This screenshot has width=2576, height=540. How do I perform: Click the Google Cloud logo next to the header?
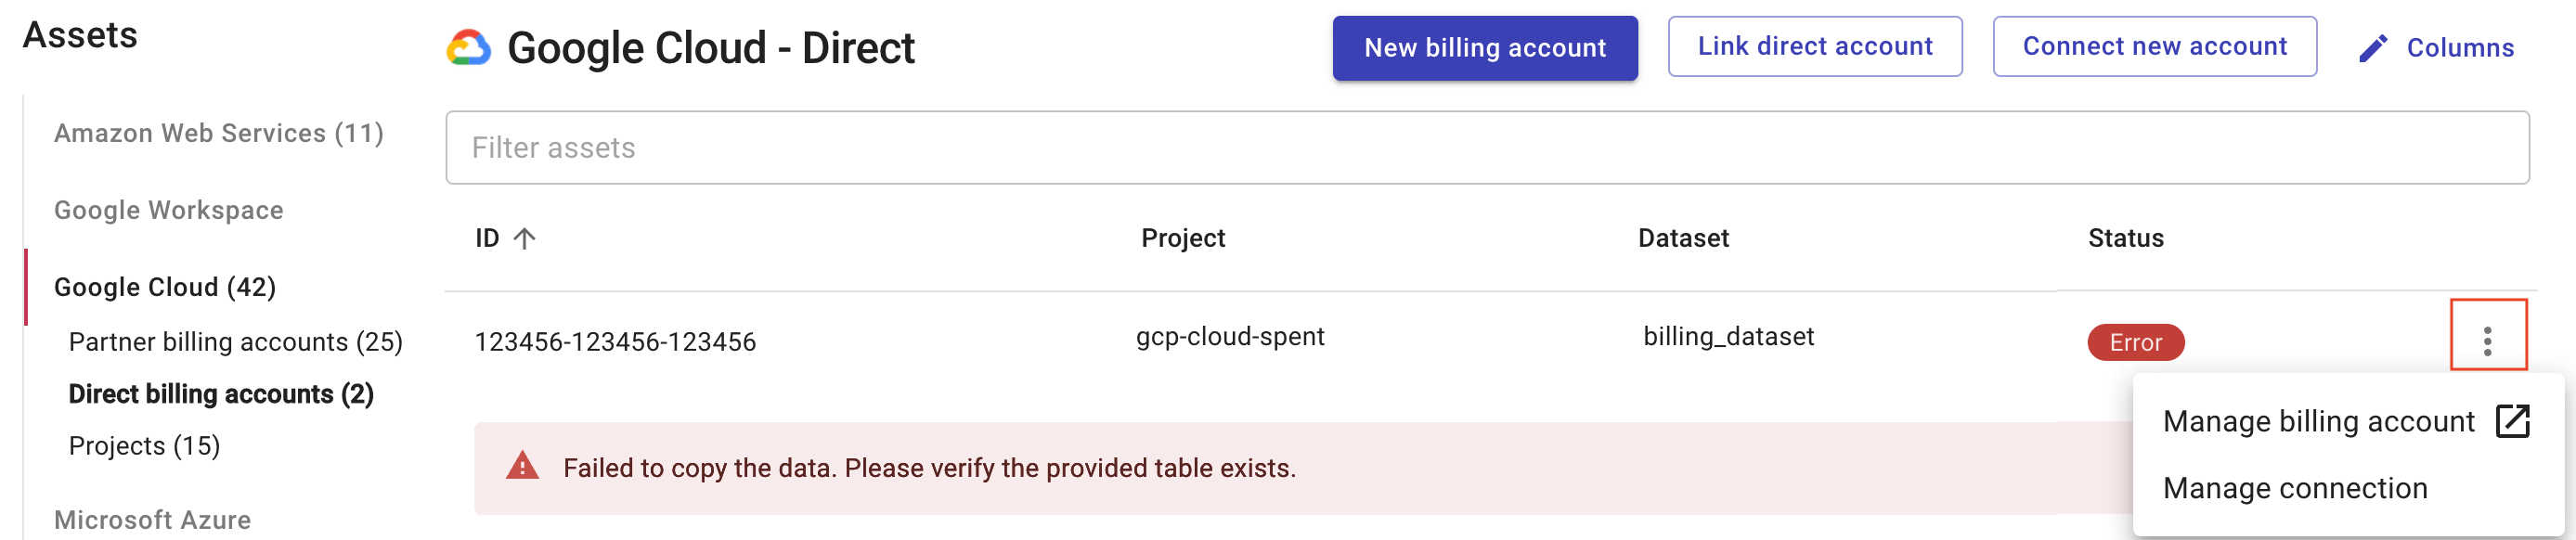pyautogui.click(x=470, y=45)
